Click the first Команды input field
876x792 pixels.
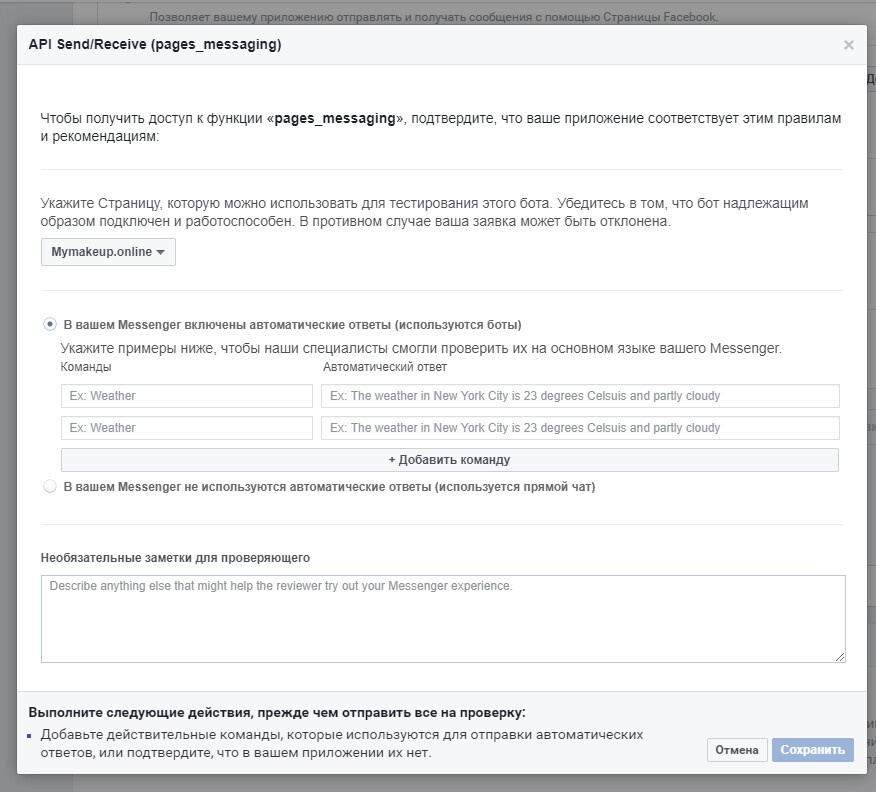point(187,396)
